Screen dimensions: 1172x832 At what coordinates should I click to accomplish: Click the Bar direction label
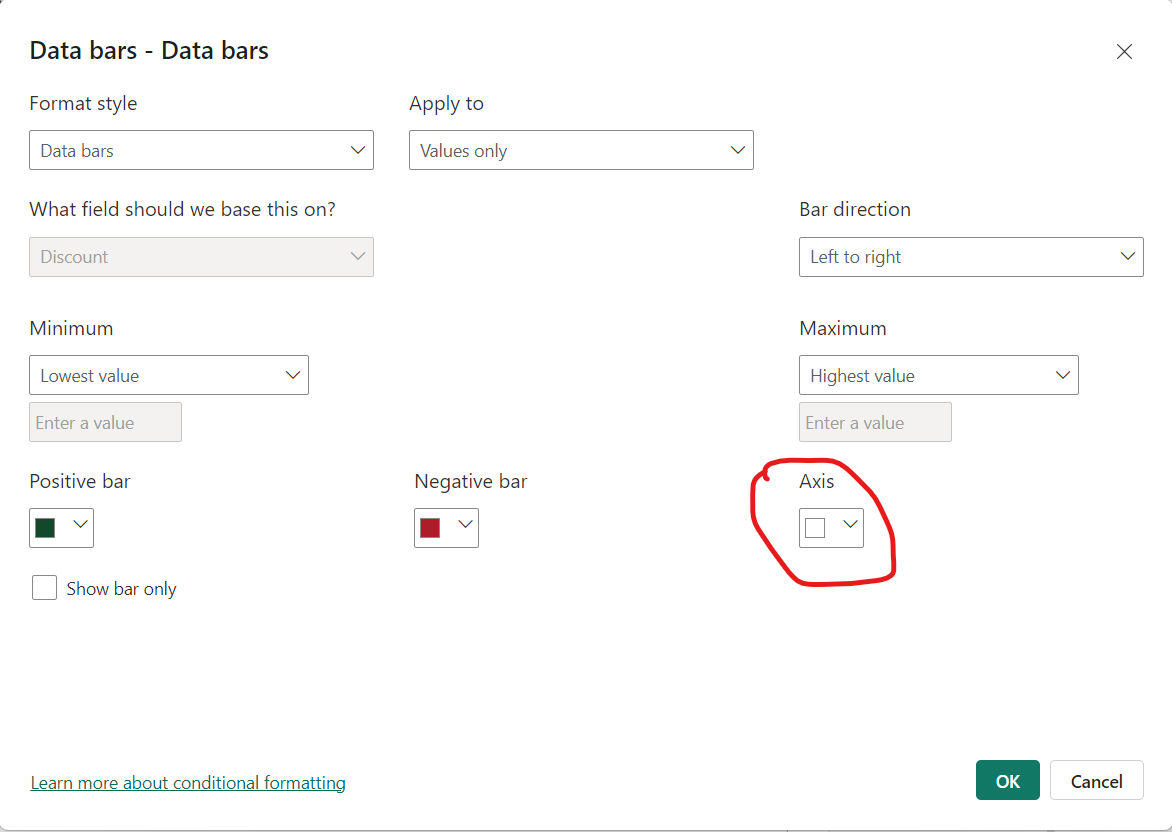pos(854,209)
